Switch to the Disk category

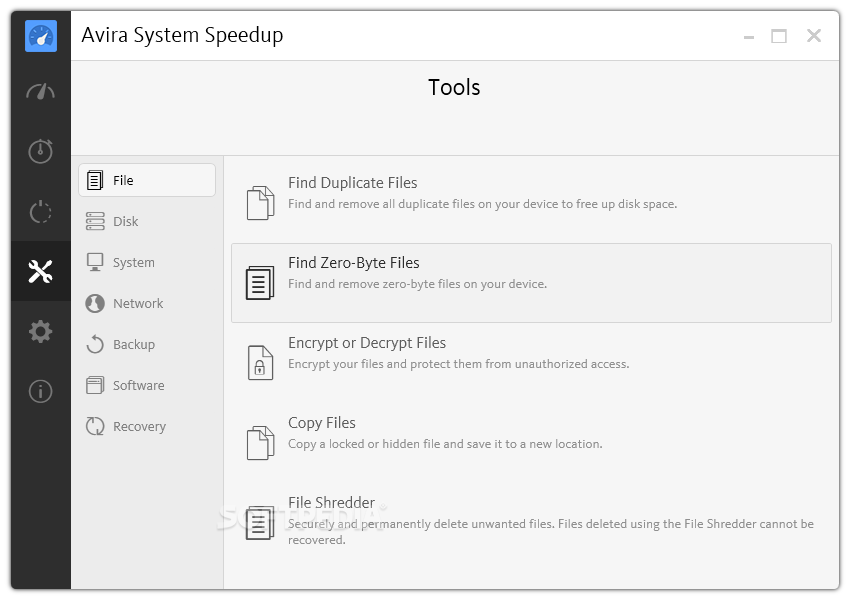tap(147, 221)
